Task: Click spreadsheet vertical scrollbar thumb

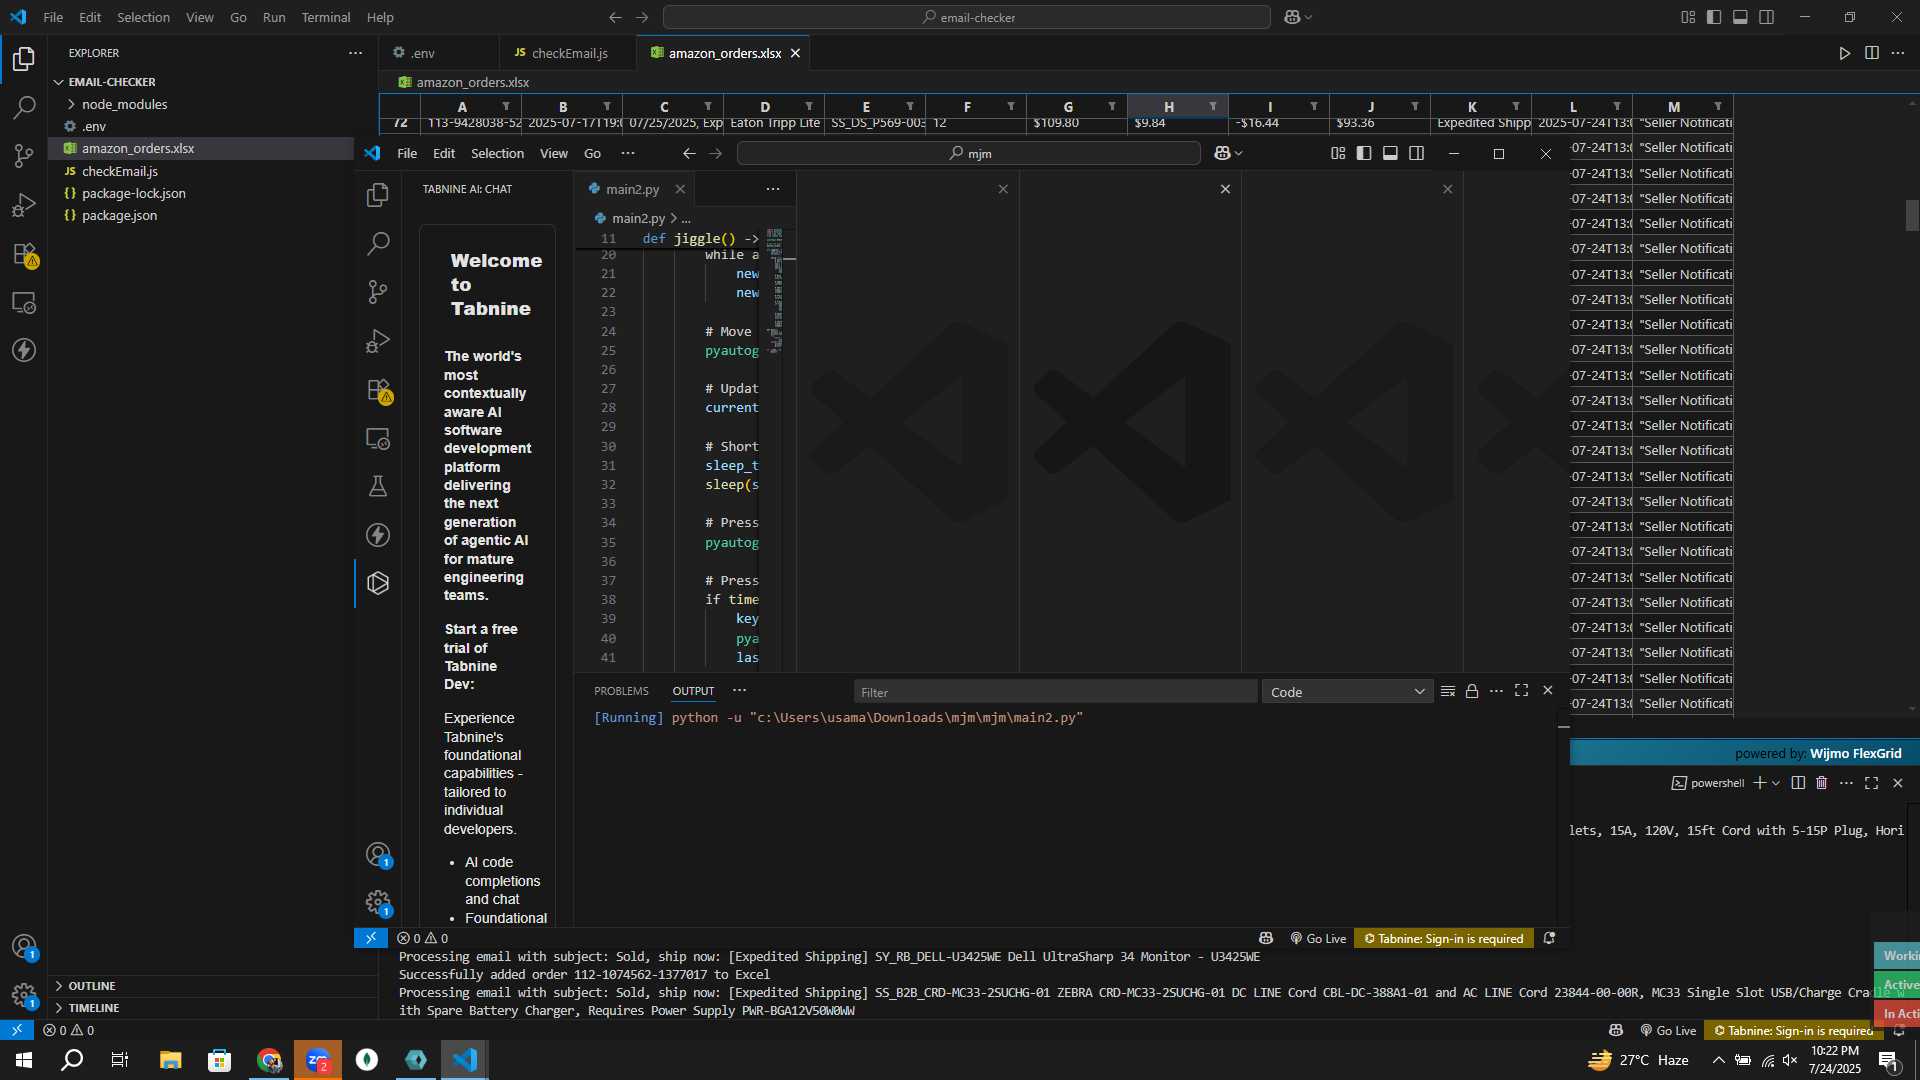Action: coord(1912,215)
